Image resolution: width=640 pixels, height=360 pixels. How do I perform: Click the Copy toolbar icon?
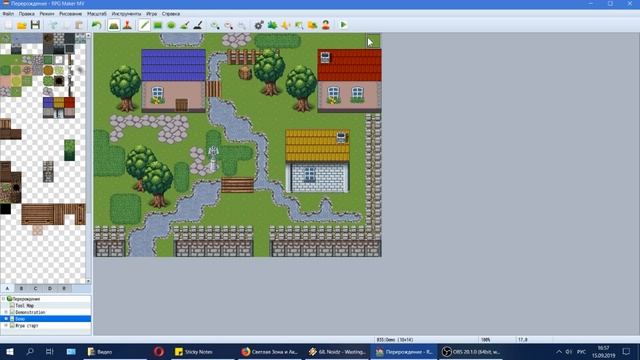[x=66, y=25]
